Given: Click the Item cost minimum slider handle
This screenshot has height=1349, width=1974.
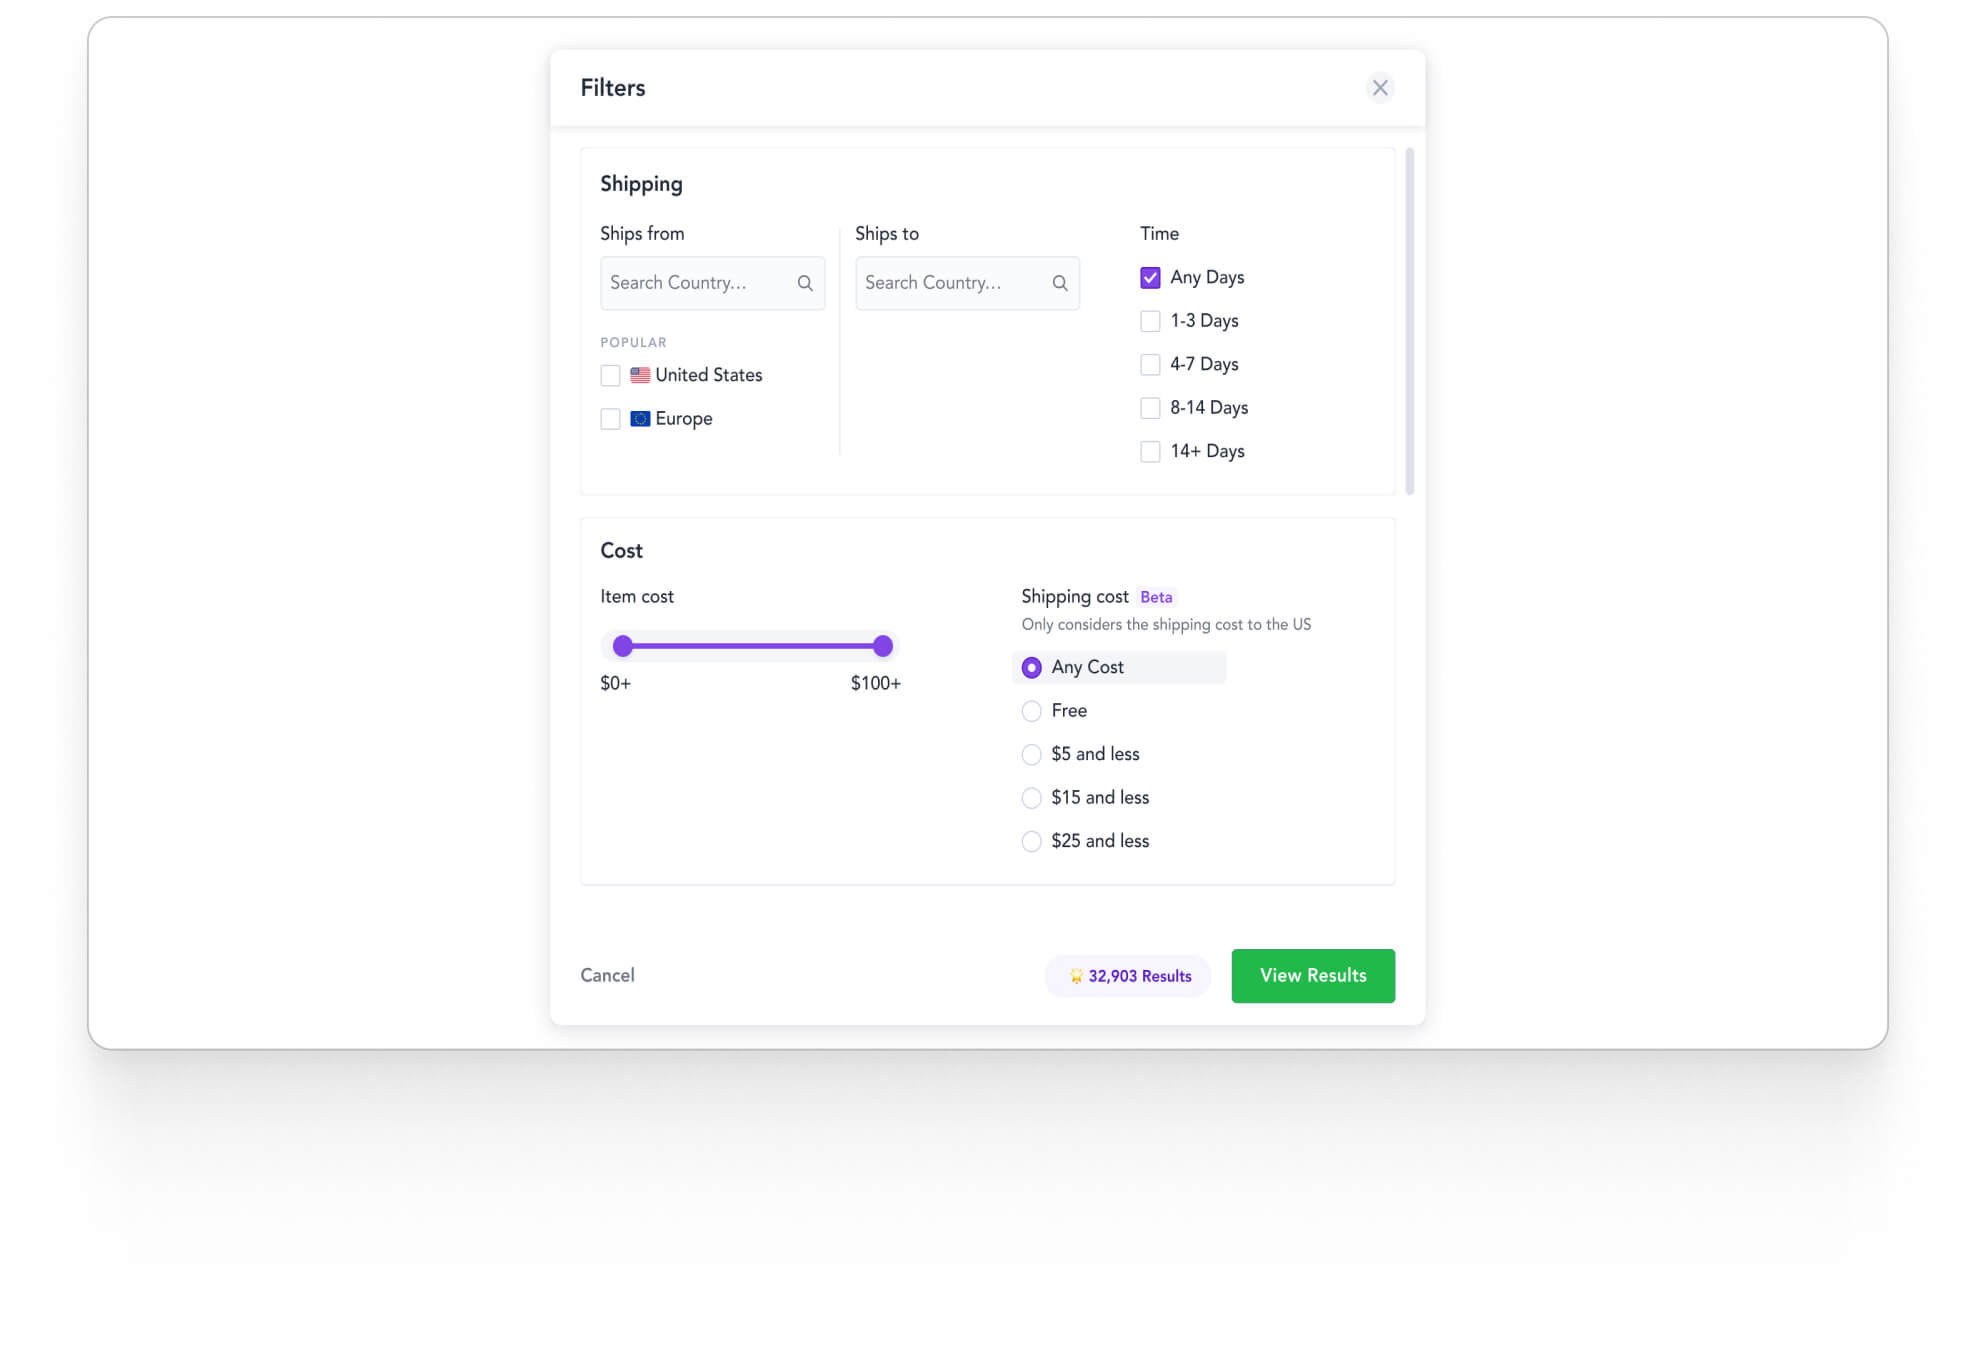Looking at the screenshot, I should pyautogui.click(x=622, y=646).
